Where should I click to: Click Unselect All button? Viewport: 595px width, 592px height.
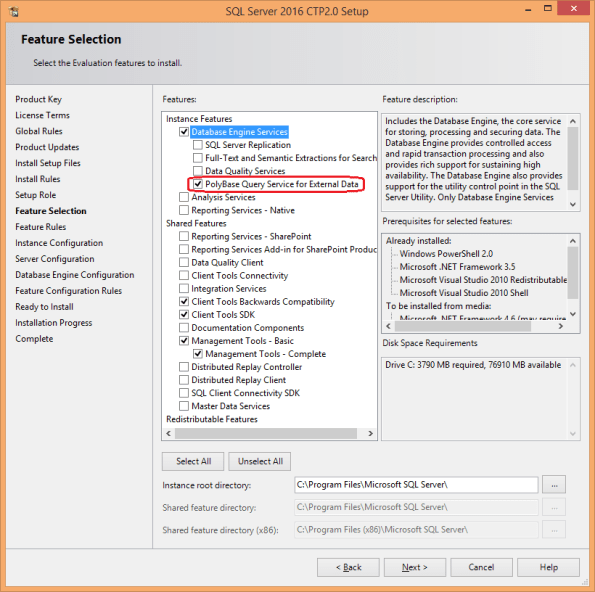point(260,461)
